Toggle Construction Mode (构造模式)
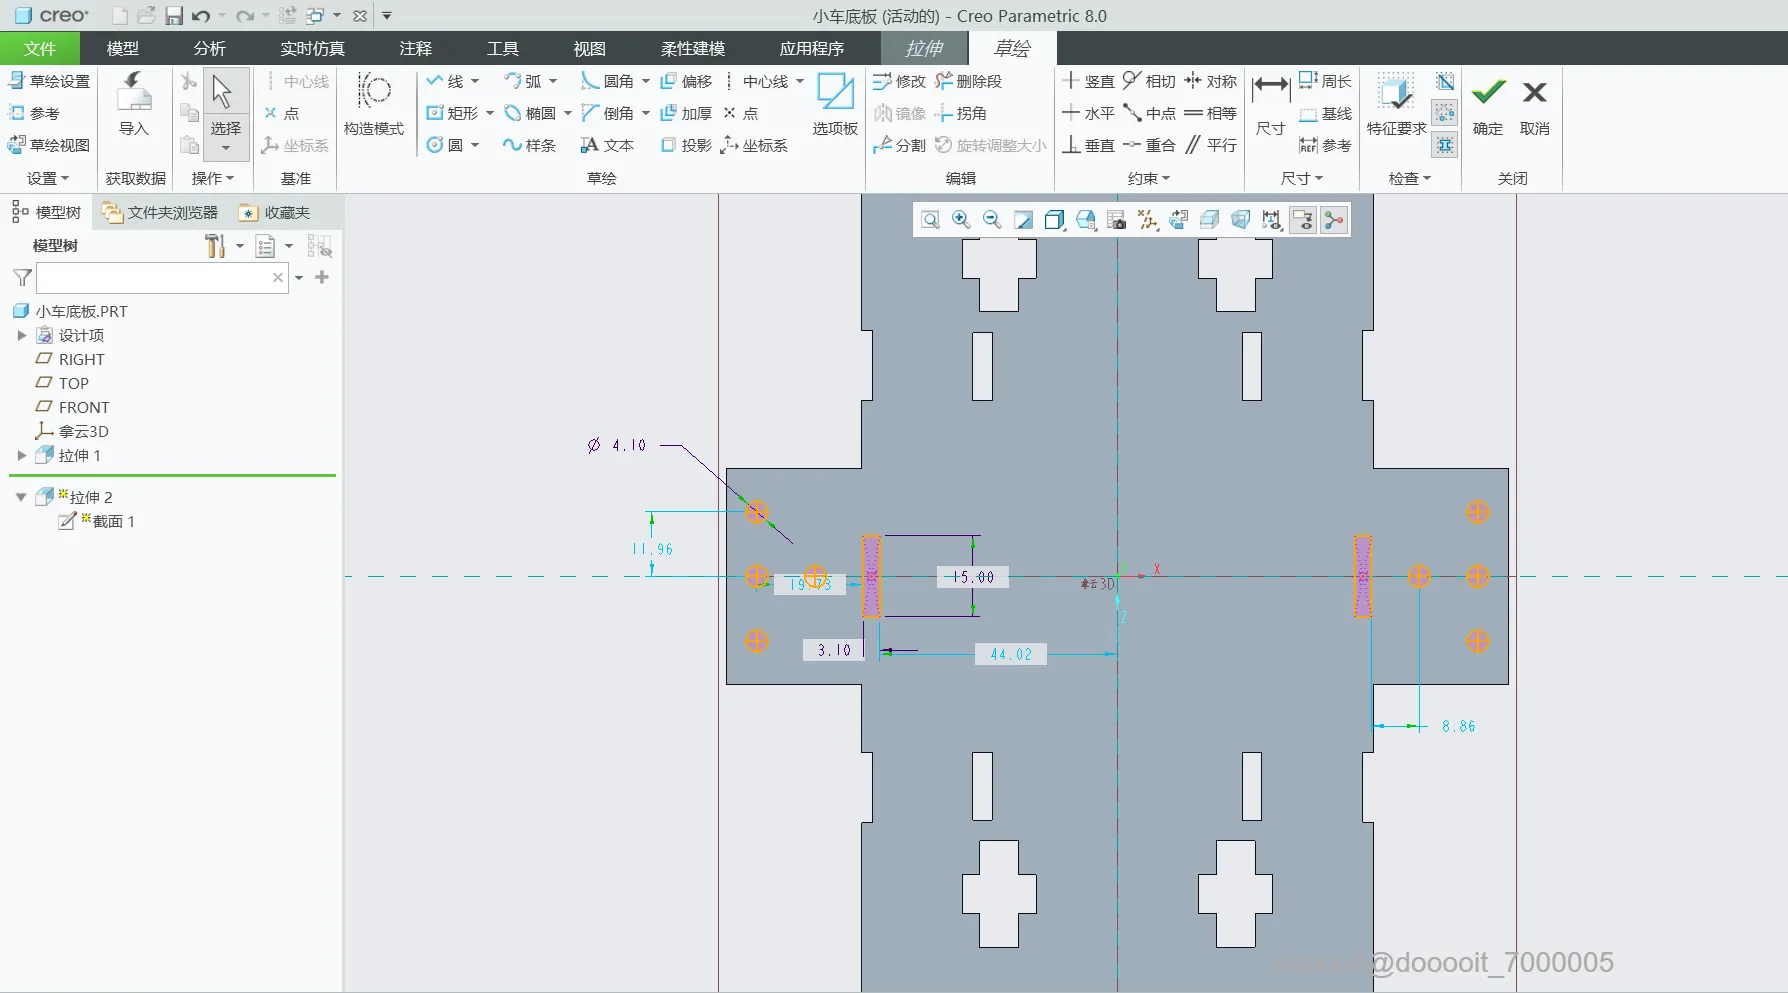 pos(374,104)
